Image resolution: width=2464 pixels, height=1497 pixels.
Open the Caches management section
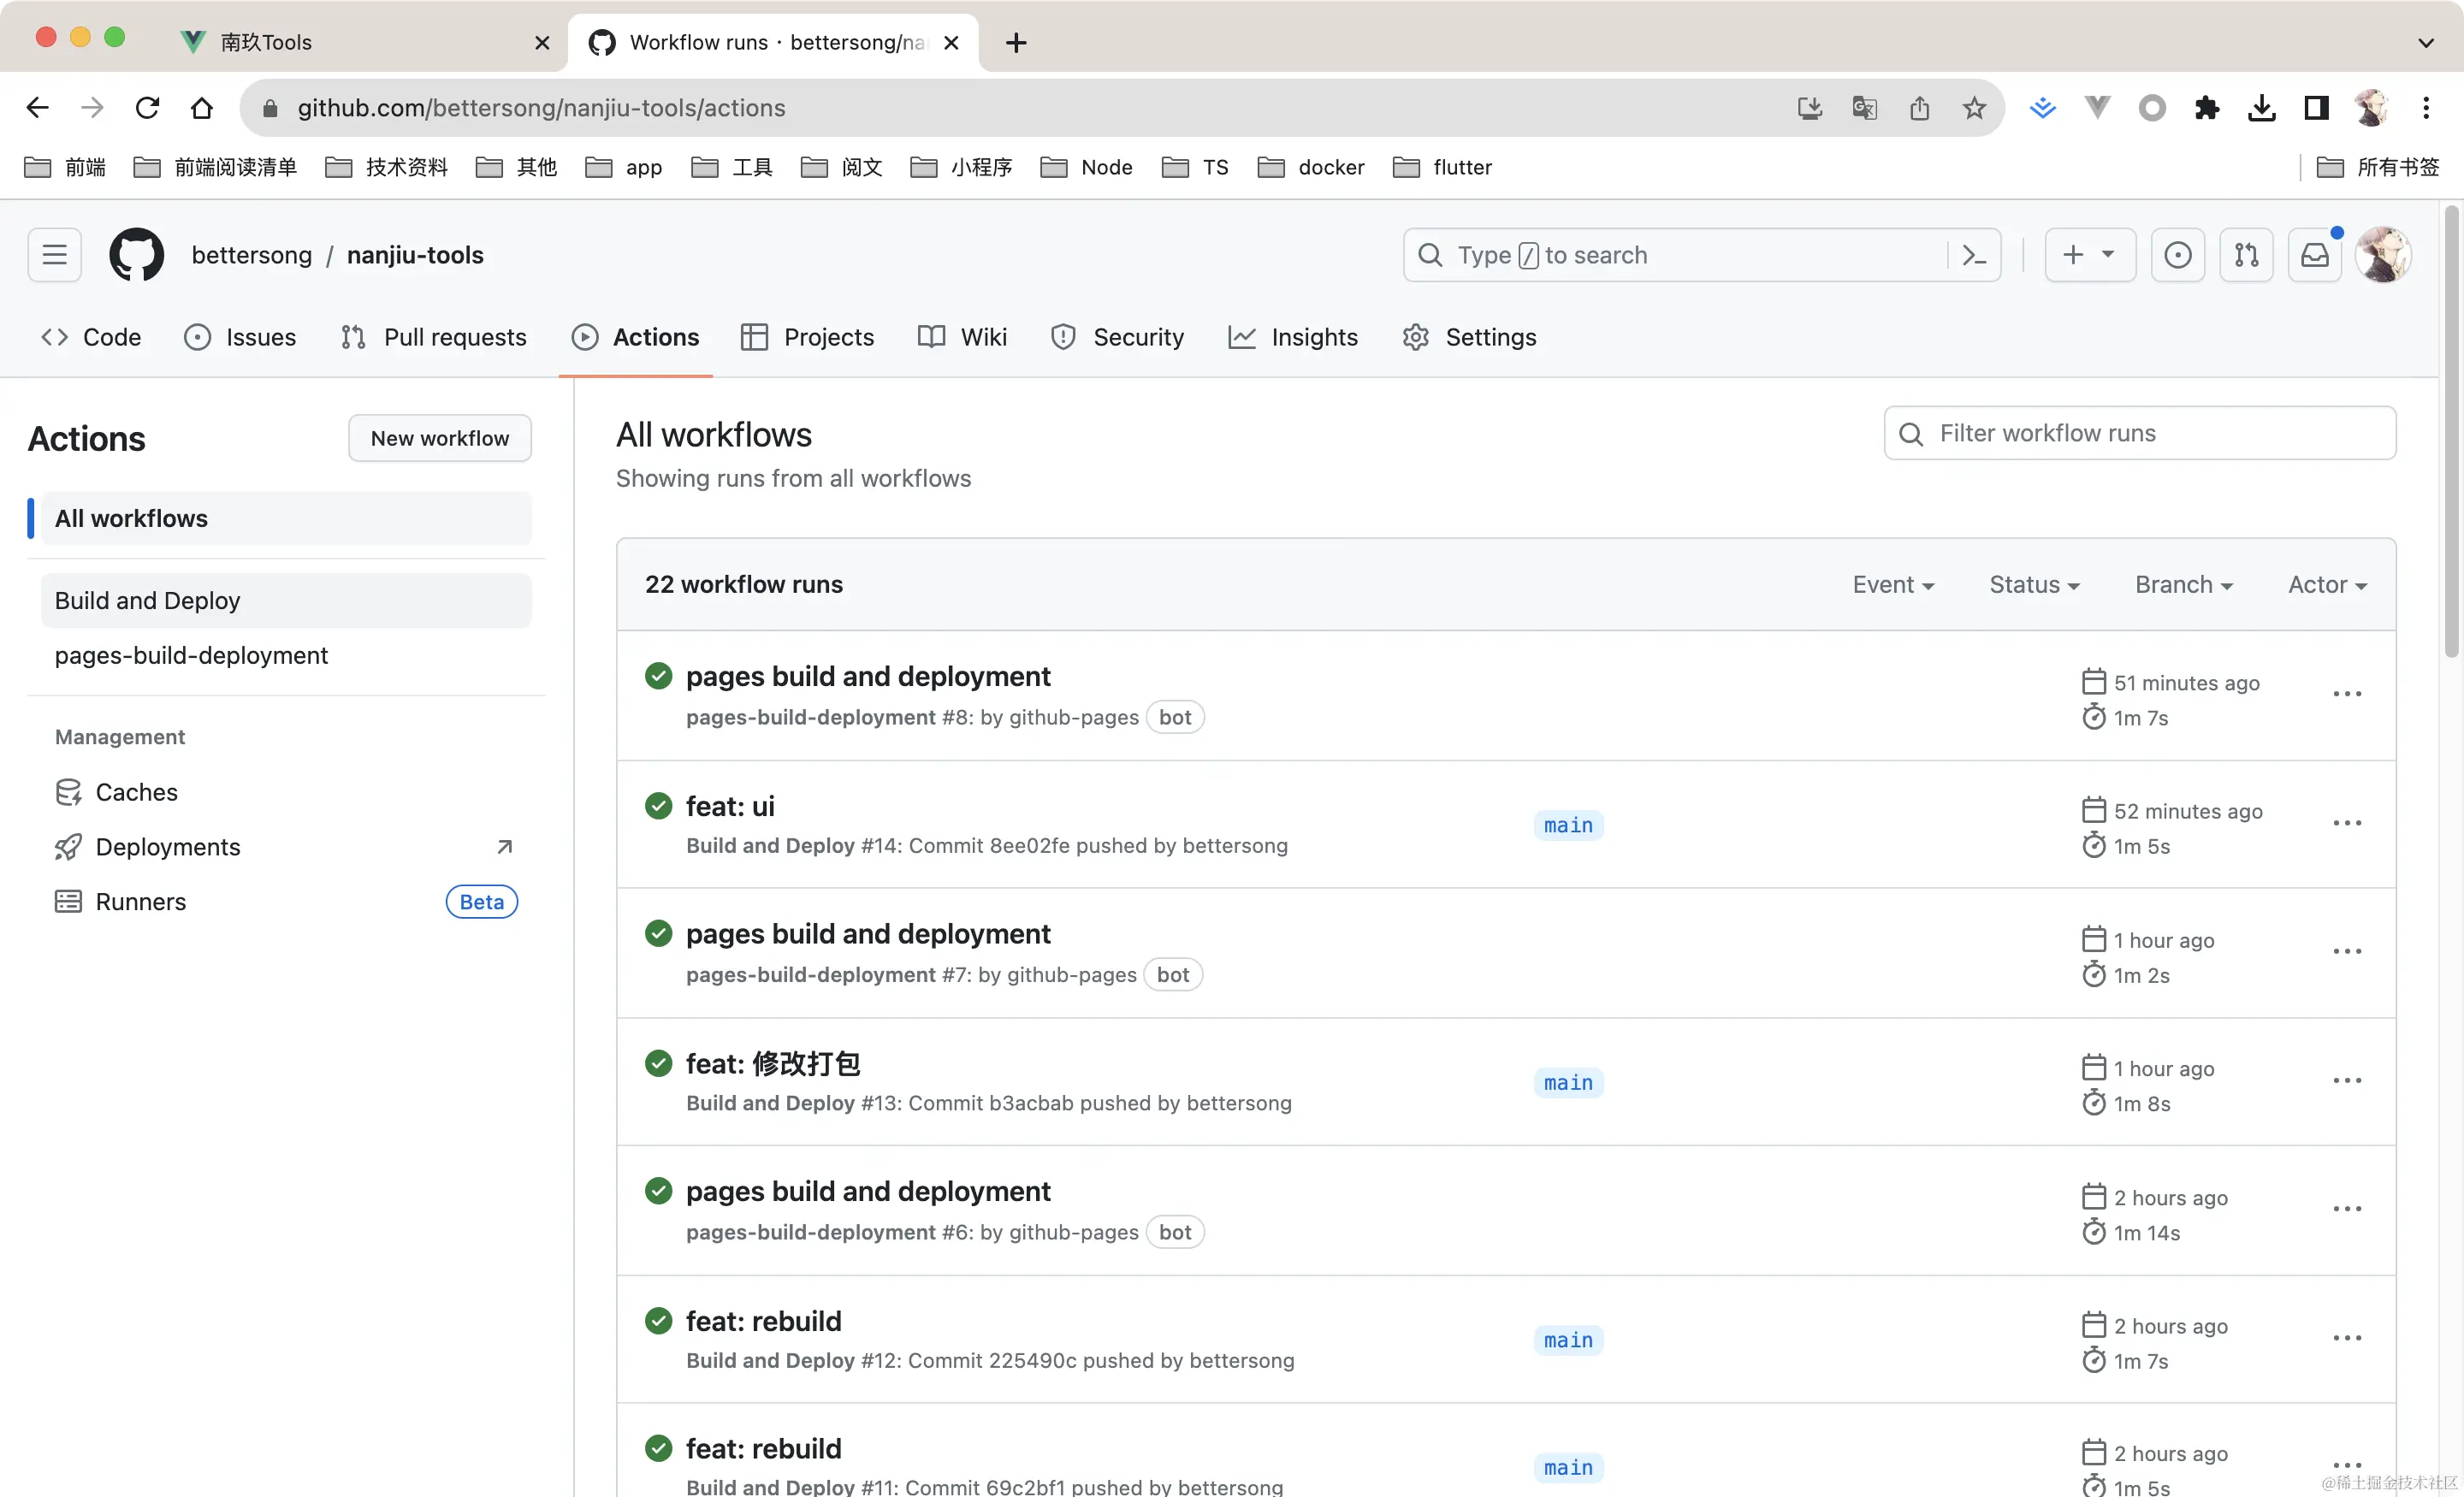point(135,790)
